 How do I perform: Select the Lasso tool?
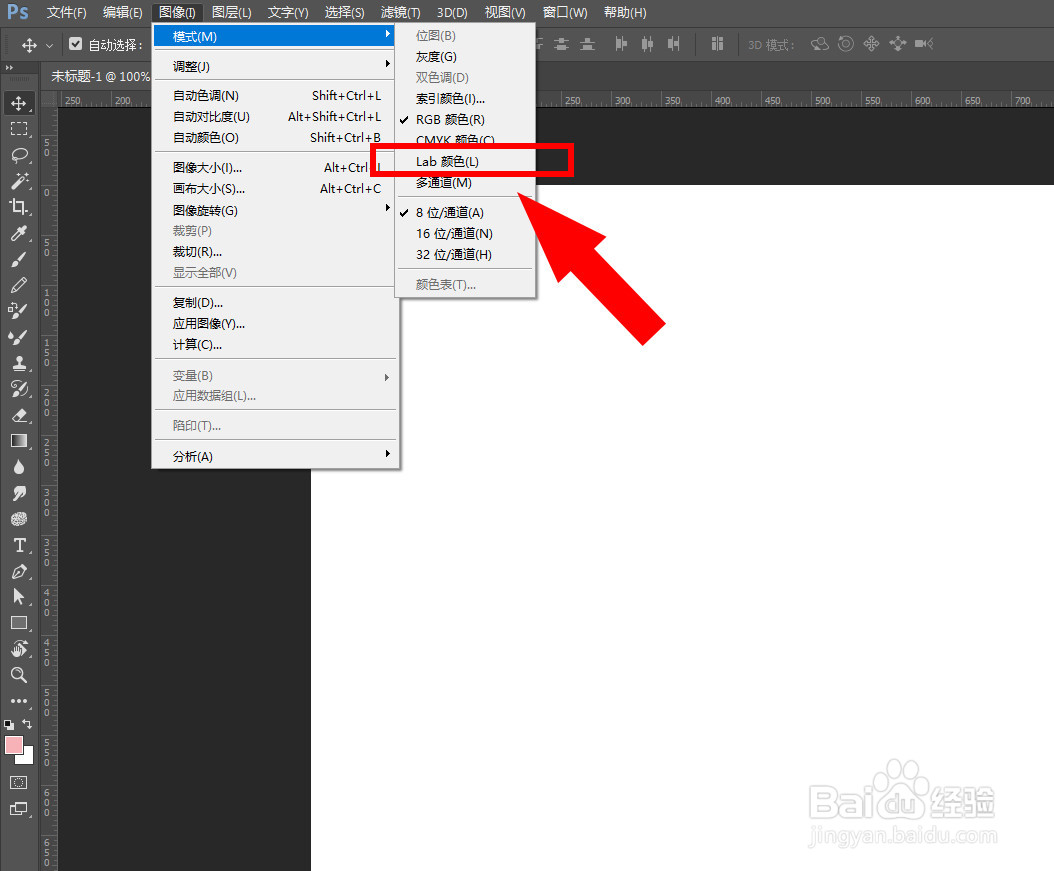click(19, 155)
